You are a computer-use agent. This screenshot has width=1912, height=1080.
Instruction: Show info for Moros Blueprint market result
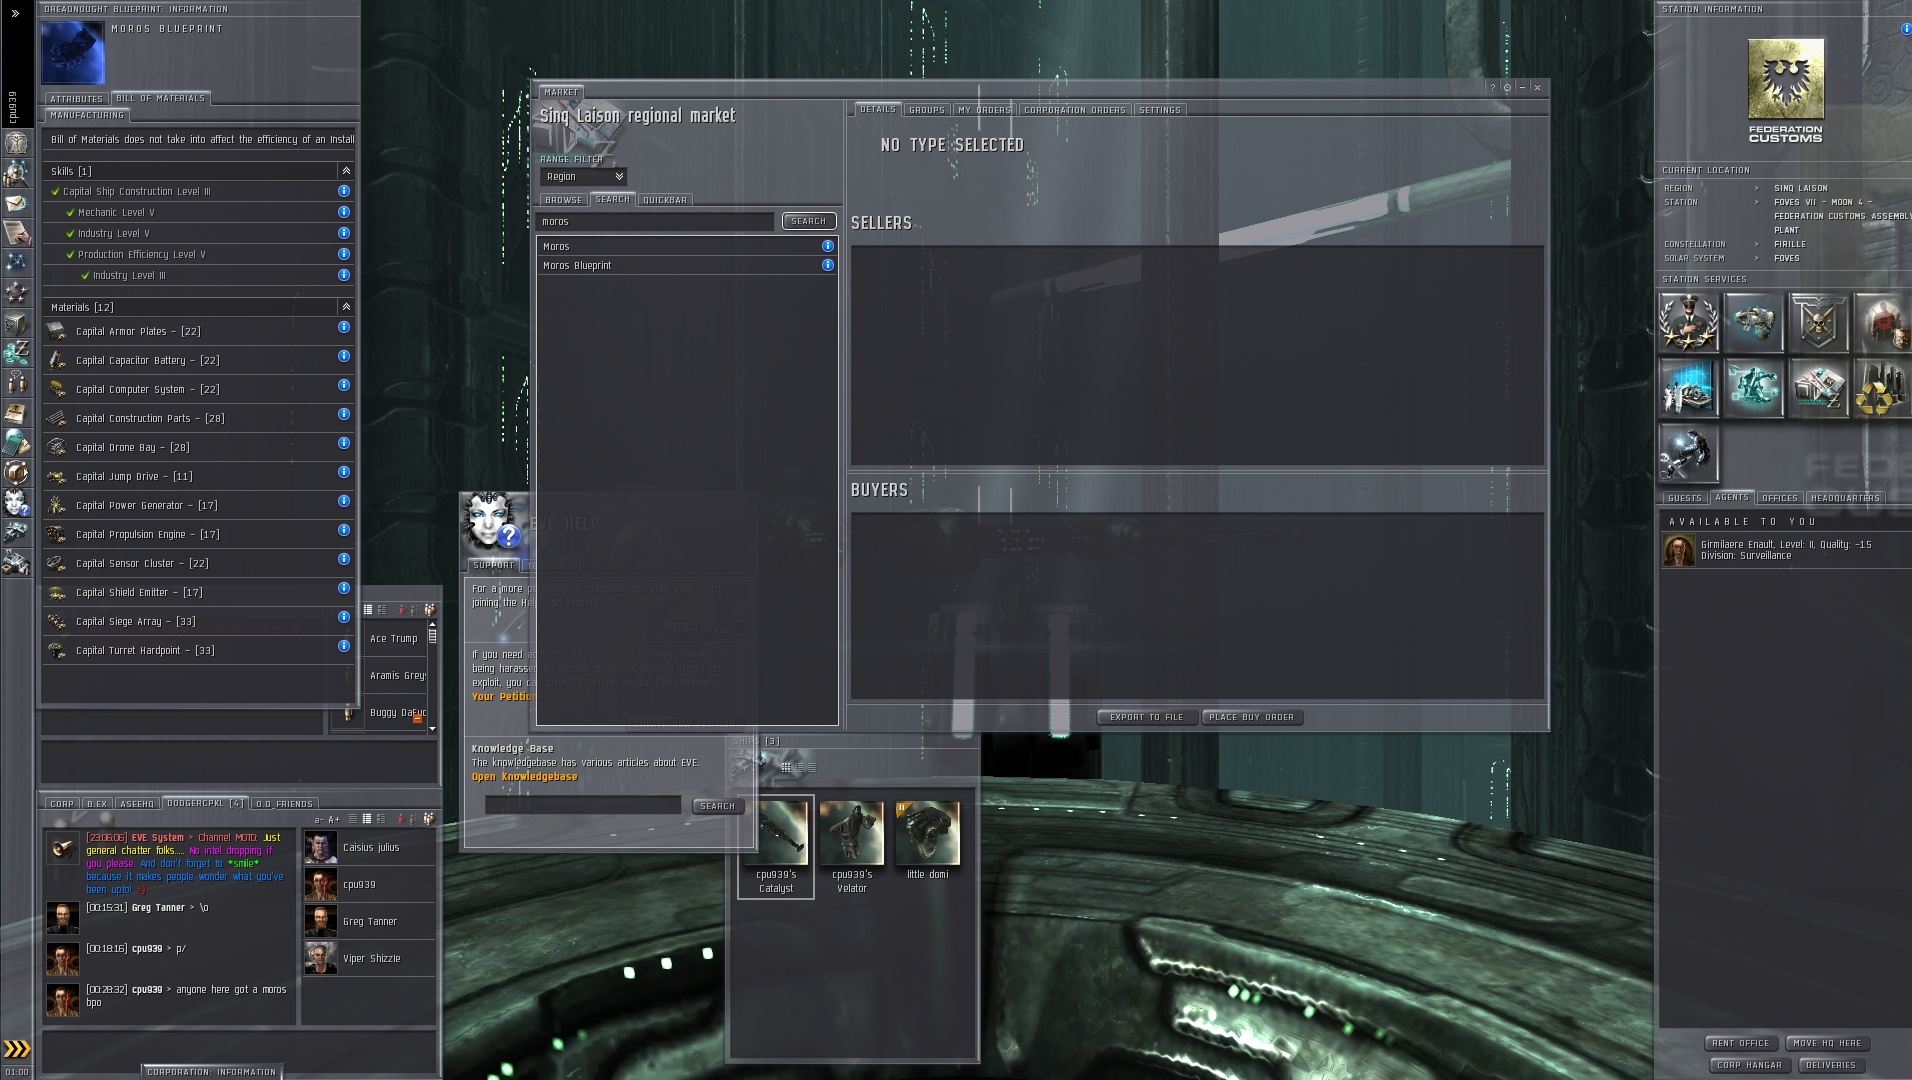coord(828,265)
